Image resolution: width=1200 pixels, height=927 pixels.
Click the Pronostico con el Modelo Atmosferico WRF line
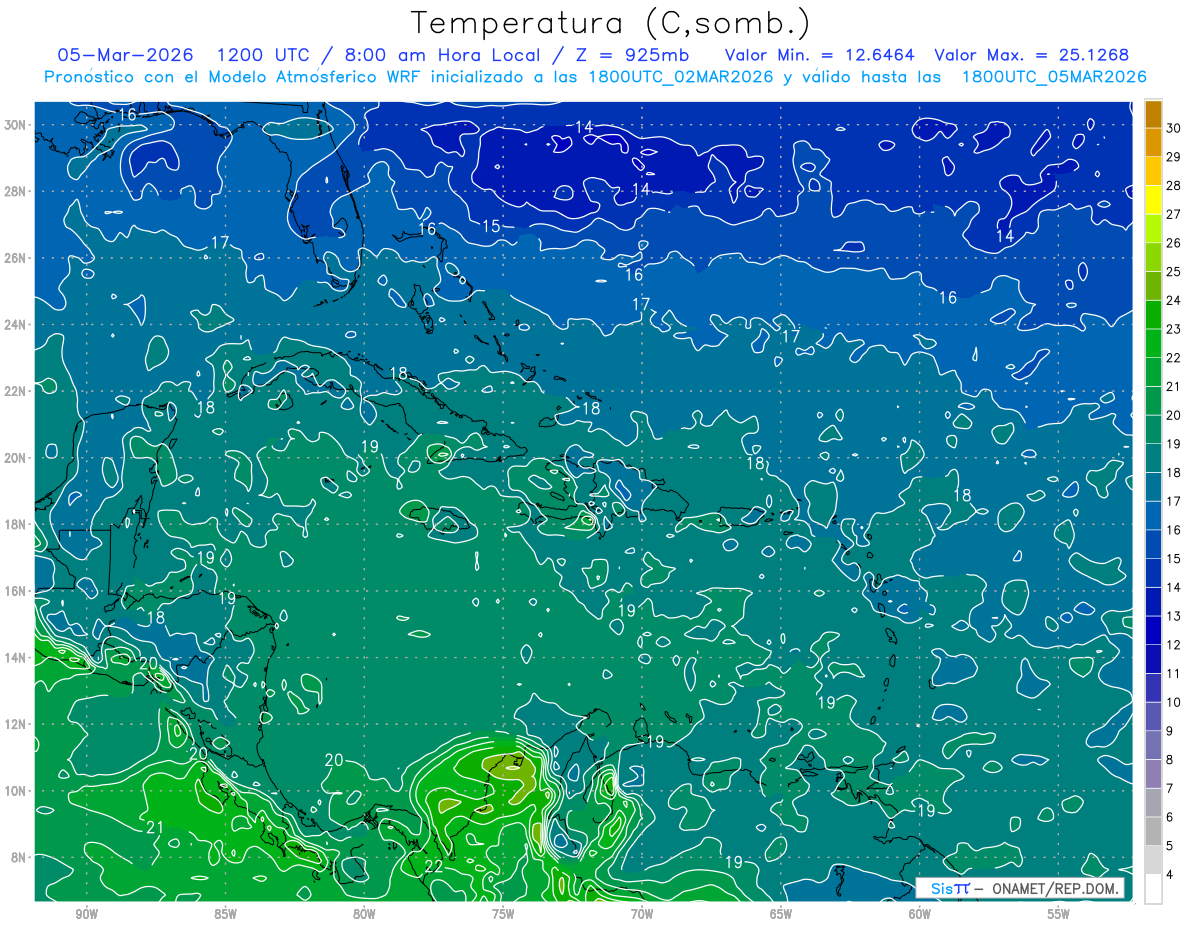595,77
